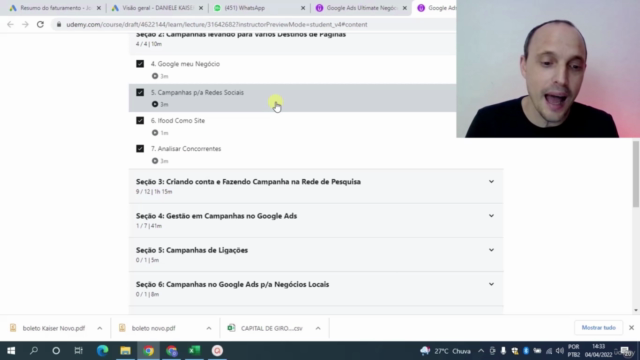
Task: Toggle checkbox for lecture 7 Analisar Concorrentes
Action: [140, 149]
